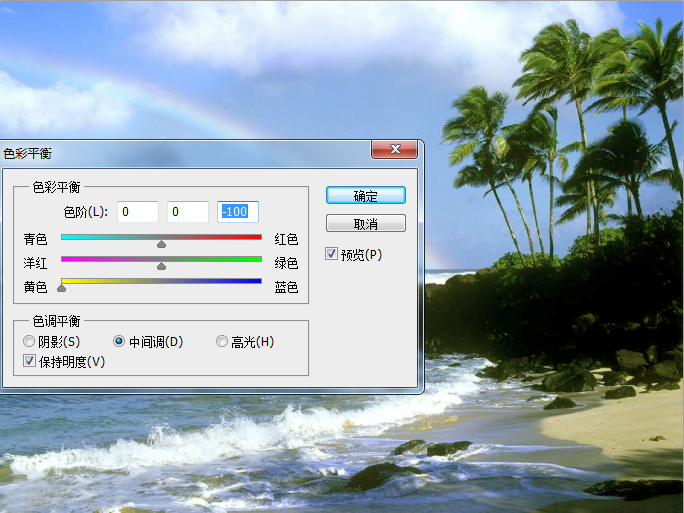The image size is (684, 513).
Task: Click the 色阶(L): label
Action: point(86,212)
